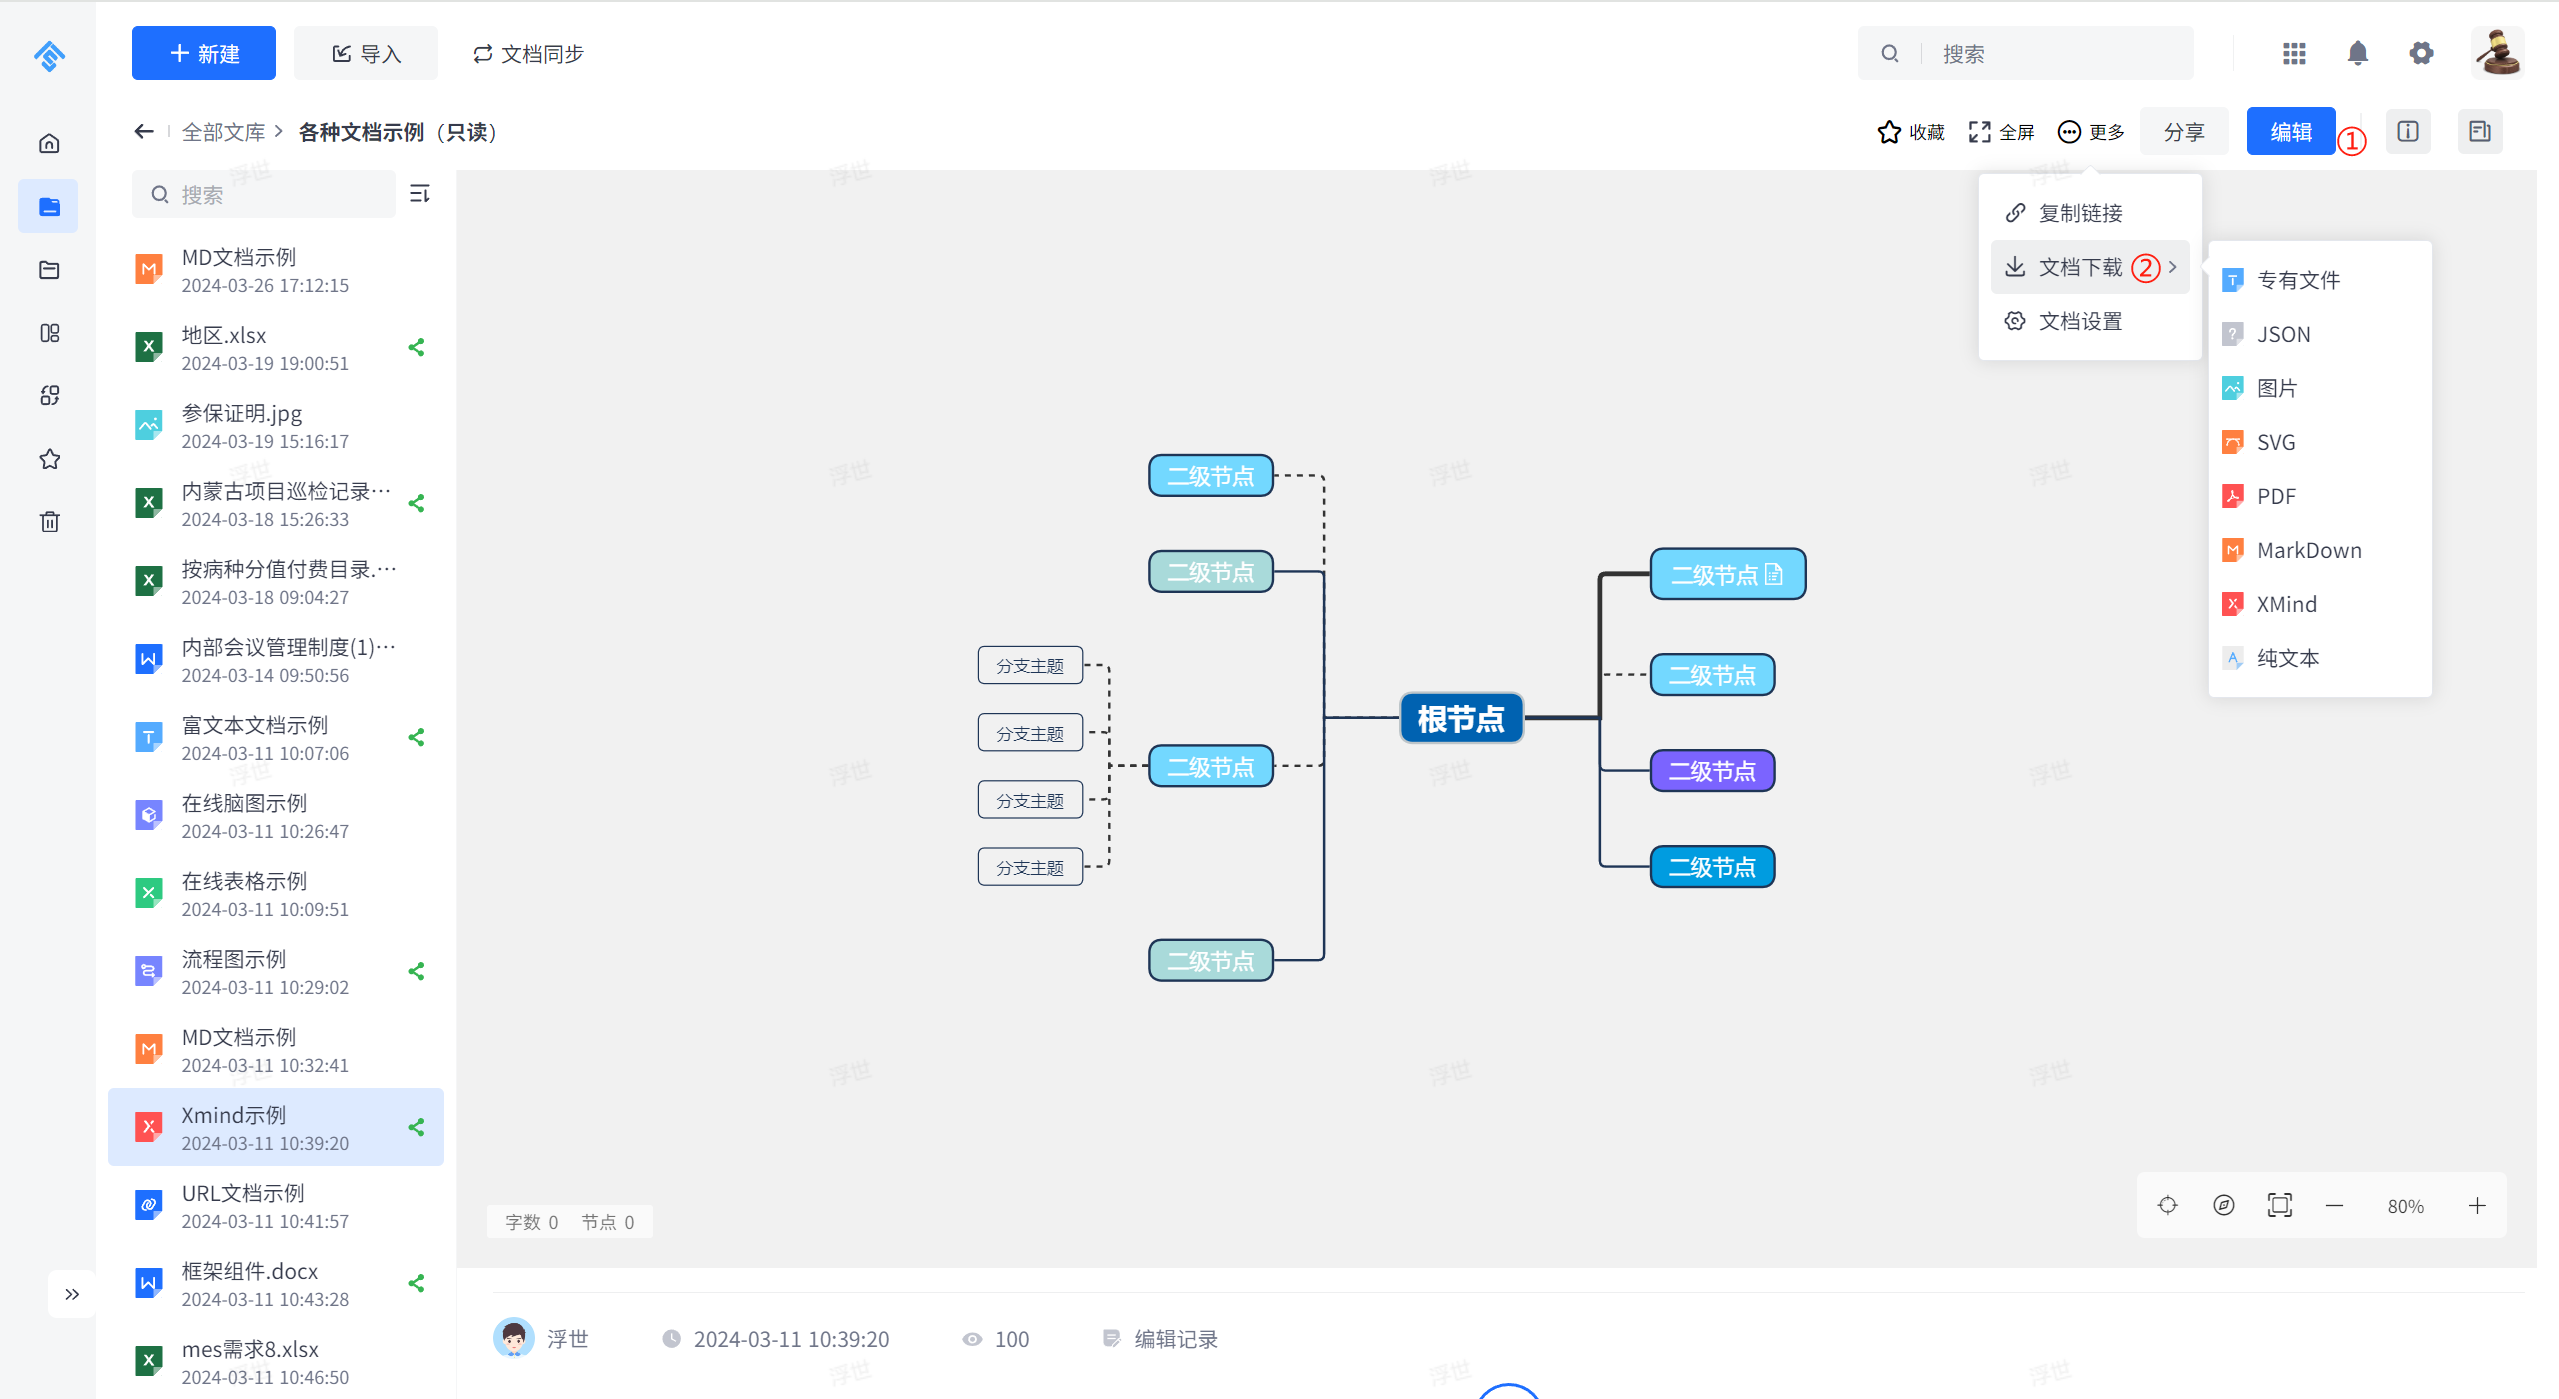Choose PDF from download formats
Screen dimensions: 2559x1399
[2275, 496]
